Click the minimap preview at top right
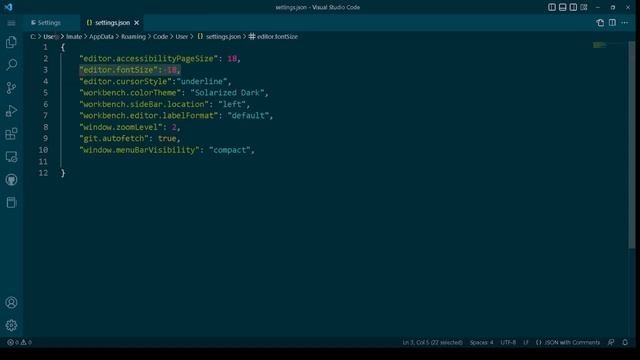Image resolution: width=640 pixels, height=360 pixels. (600, 45)
